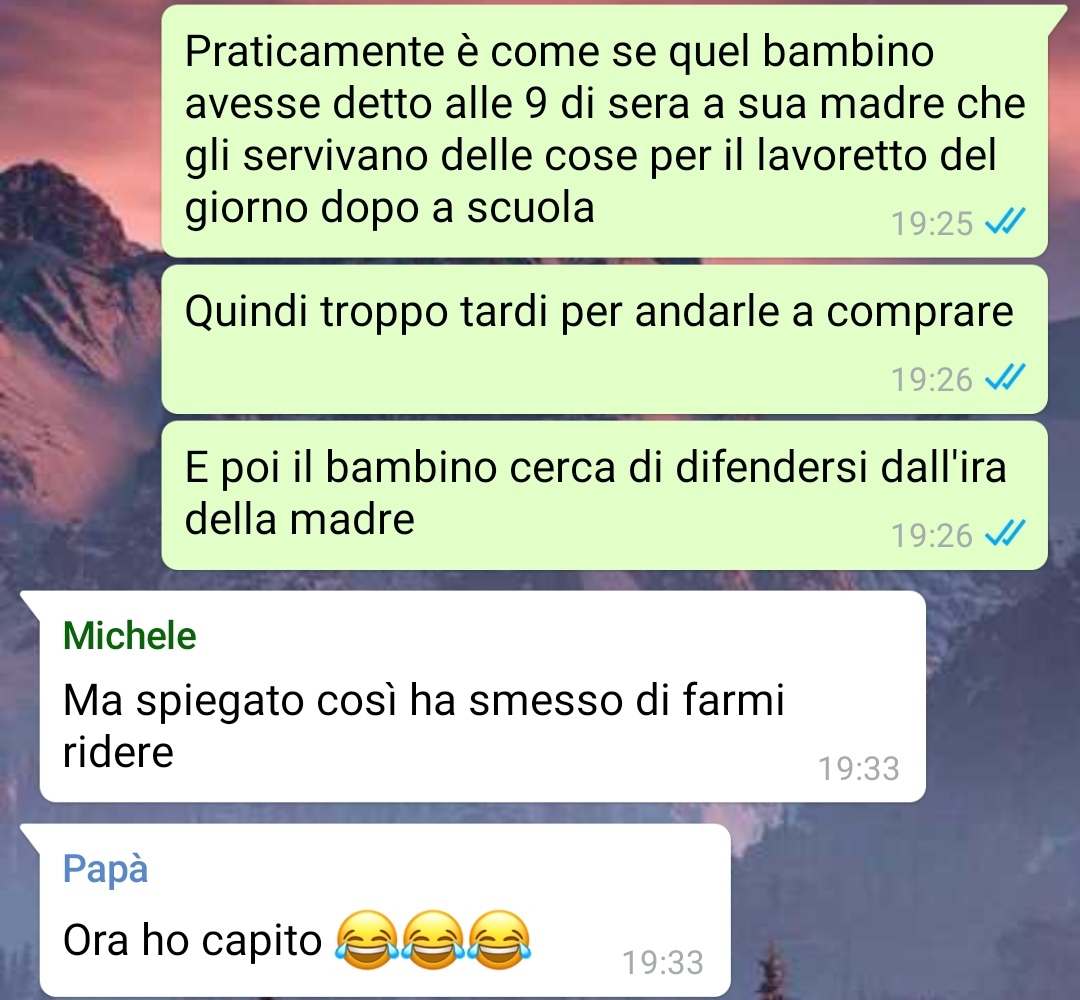Select Michele's 'ha smesso di farmi ridere' message

pos(482,696)
